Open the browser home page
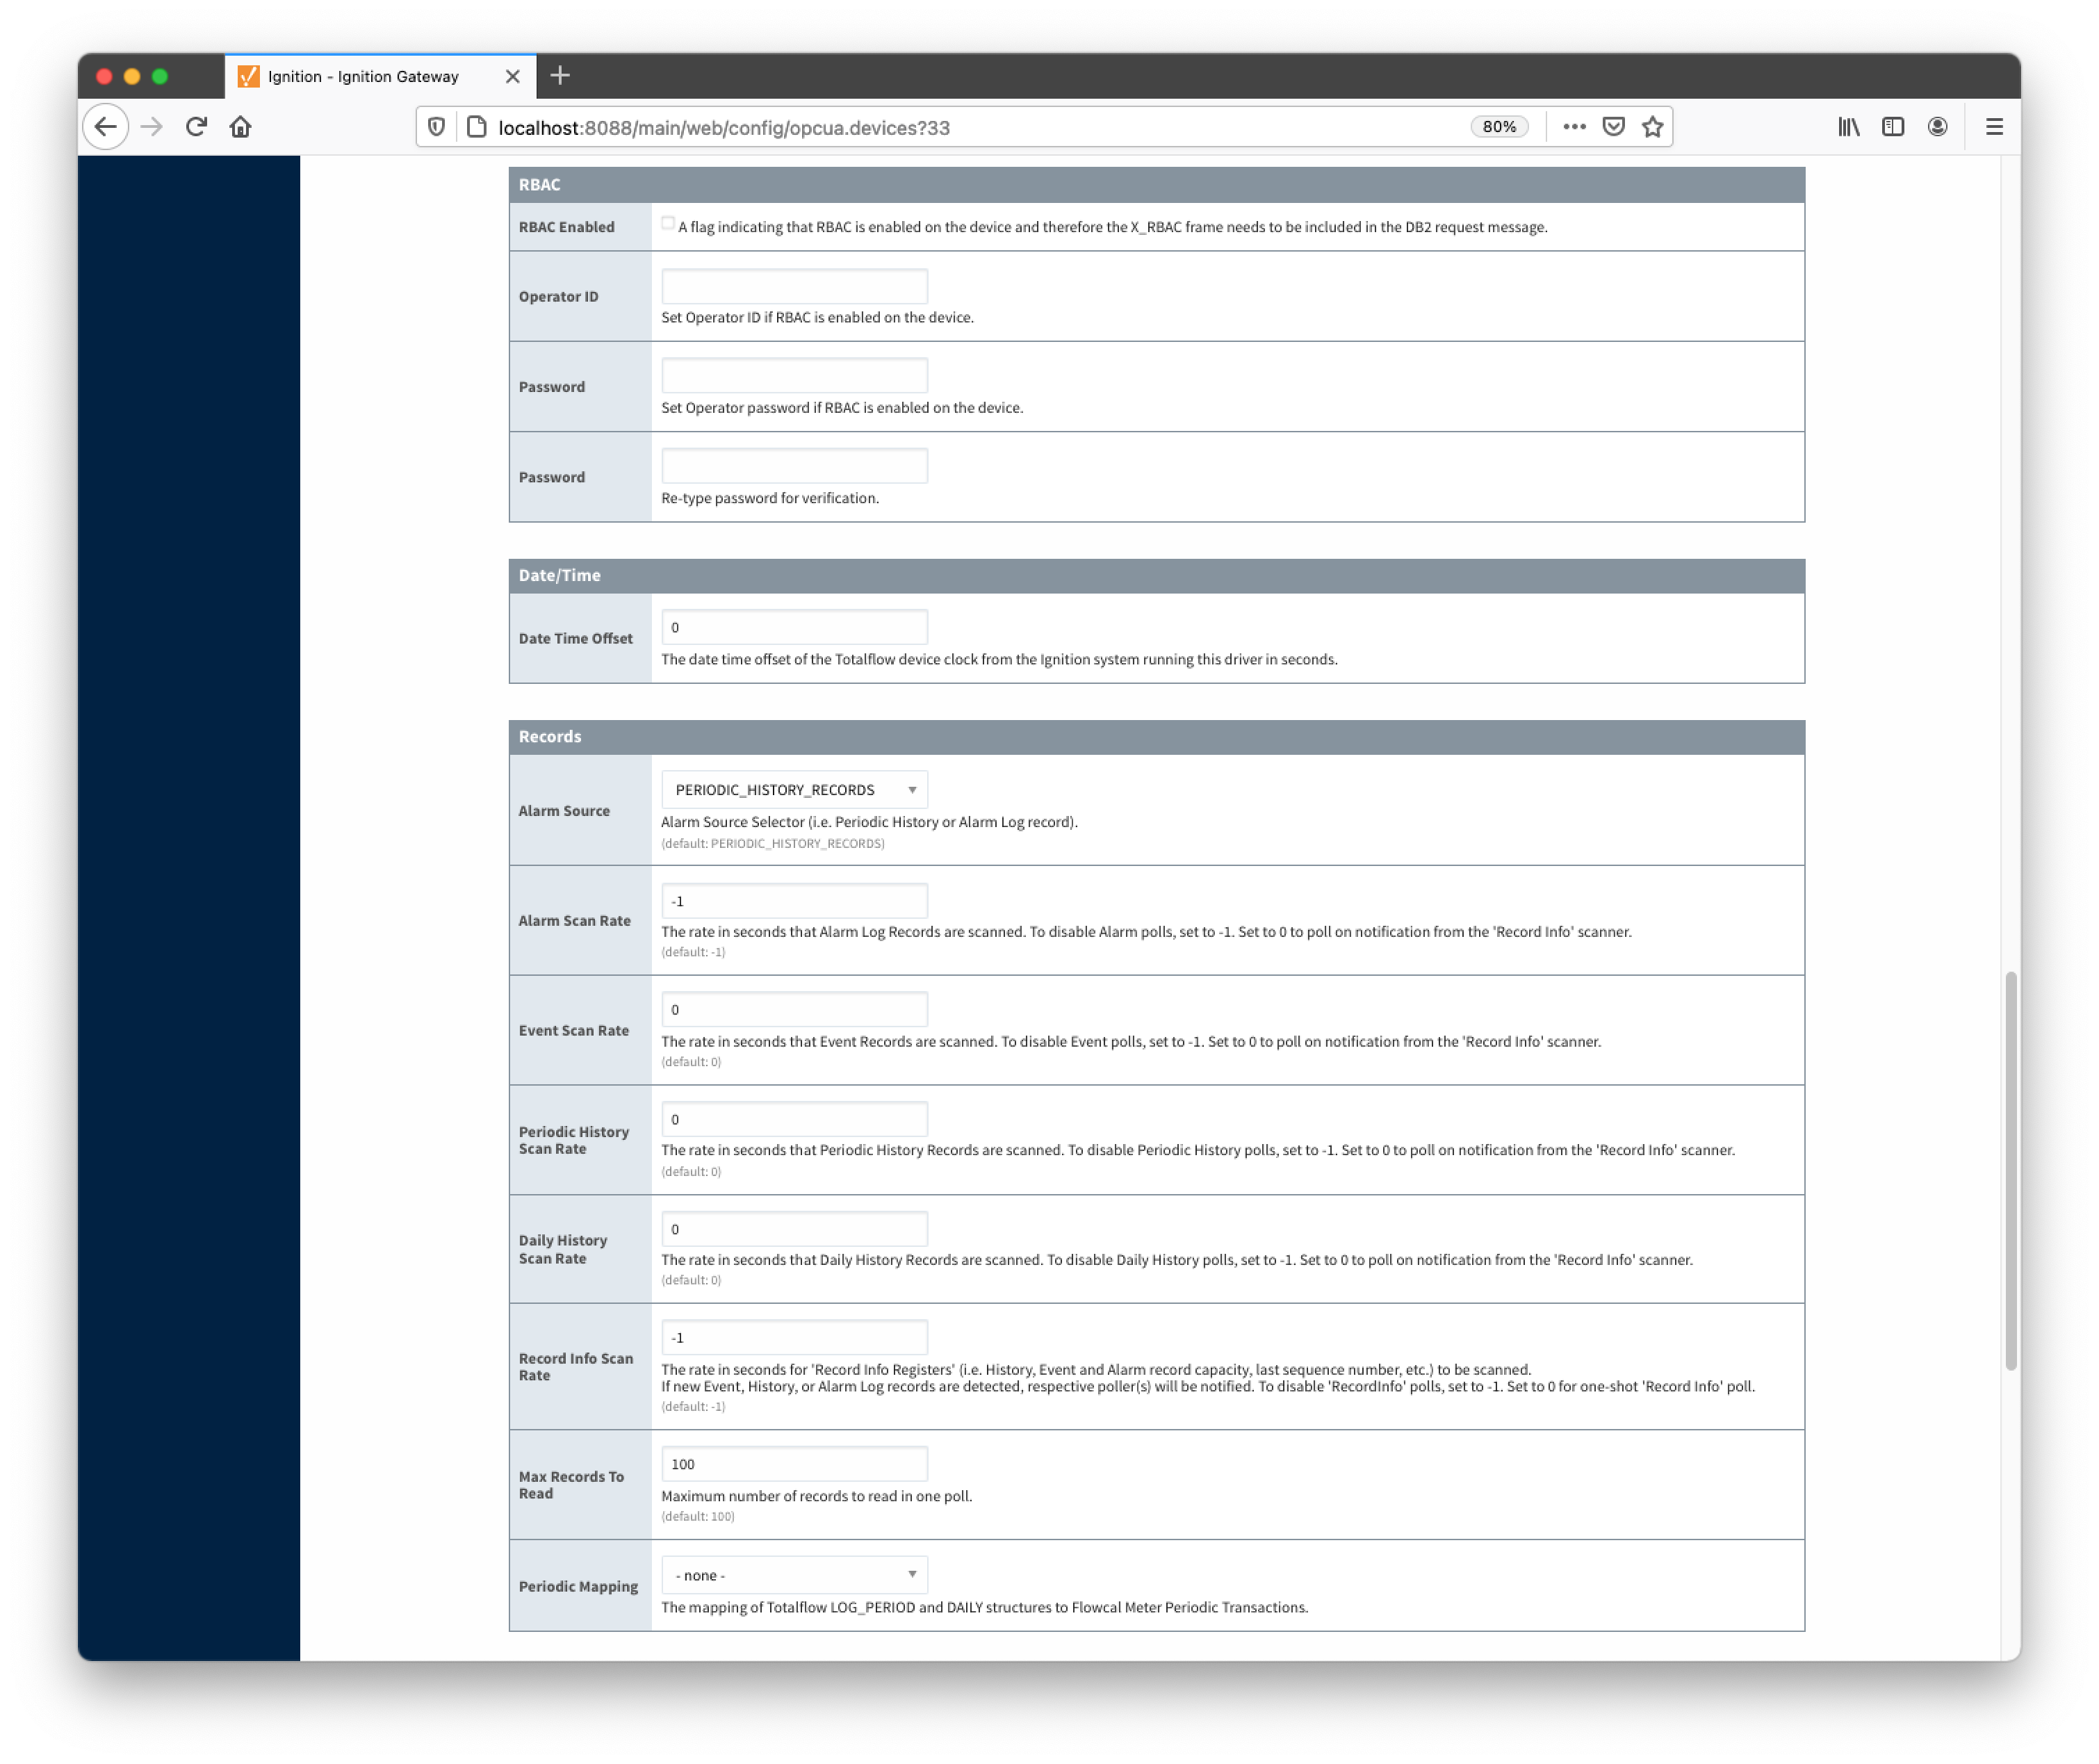This screenshot has height=1764, width=2099. click(x=240, y=127)
